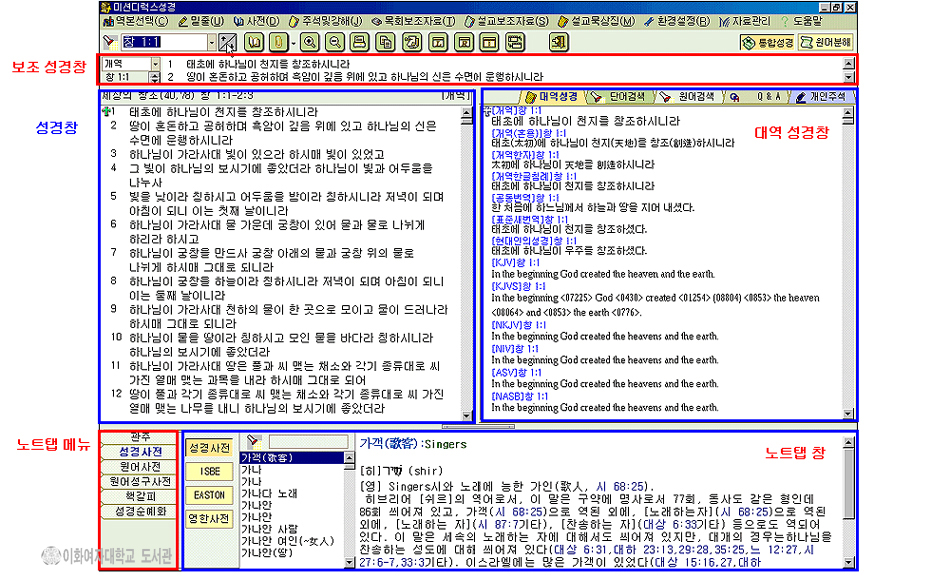Click the exit door toolbar icon
The image size is (950, 580).
[559, 42]
